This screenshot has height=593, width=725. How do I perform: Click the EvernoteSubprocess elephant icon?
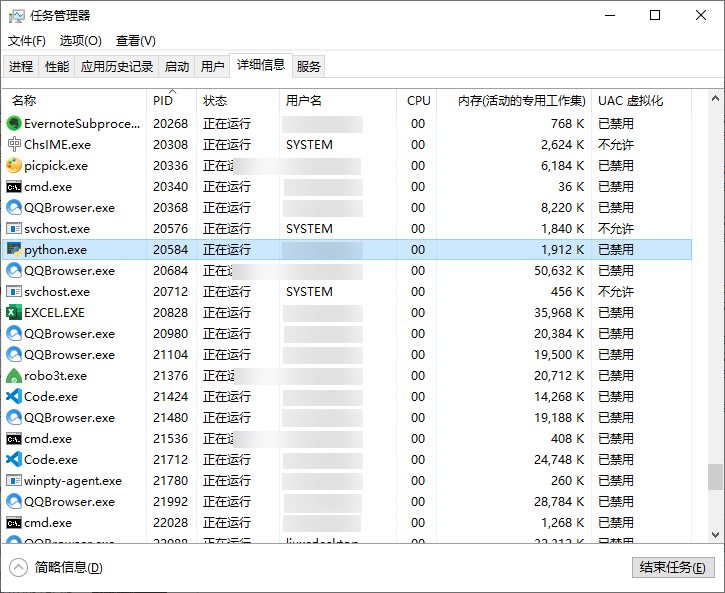coord(14,123)
